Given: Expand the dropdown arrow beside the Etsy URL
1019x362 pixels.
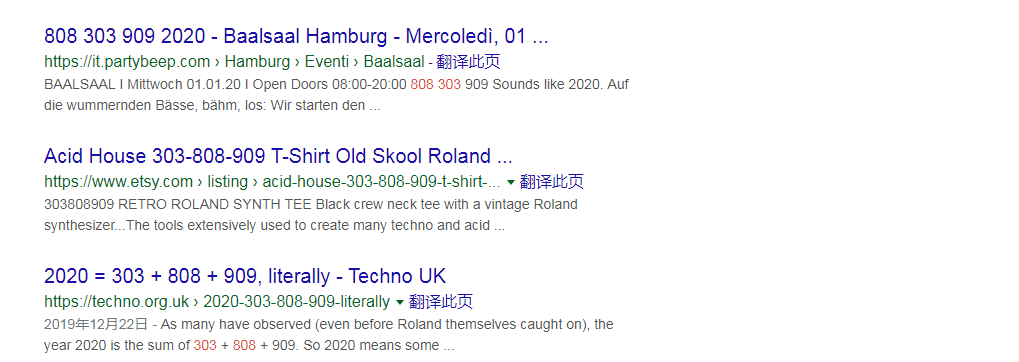Looking at the screenshot, I should point(511,182).
